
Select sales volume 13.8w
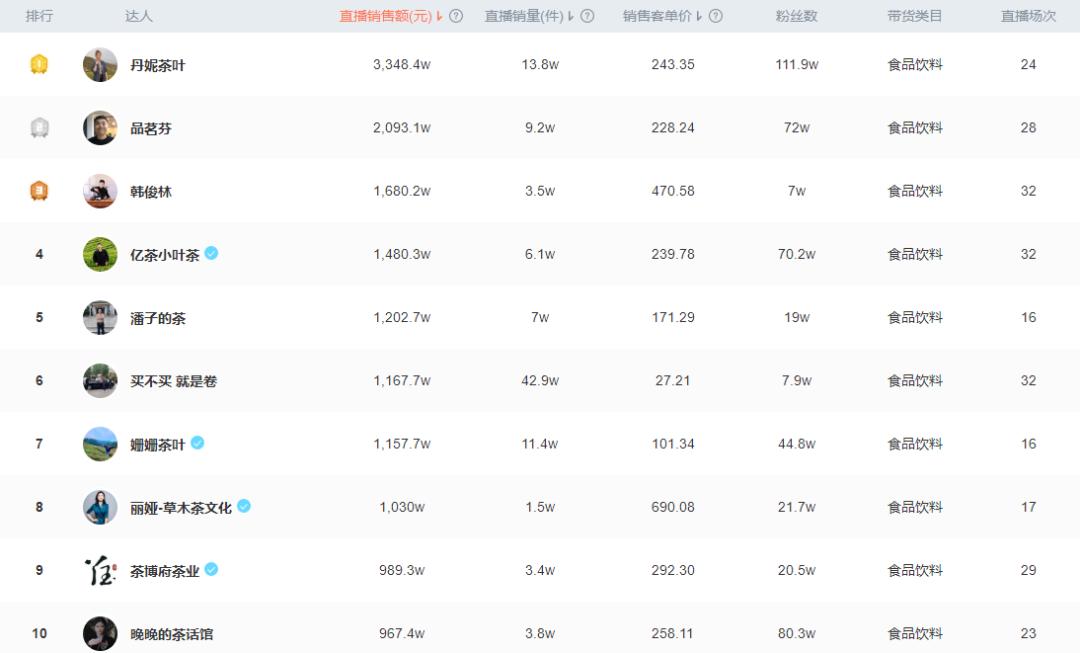(x=540, y=65)
